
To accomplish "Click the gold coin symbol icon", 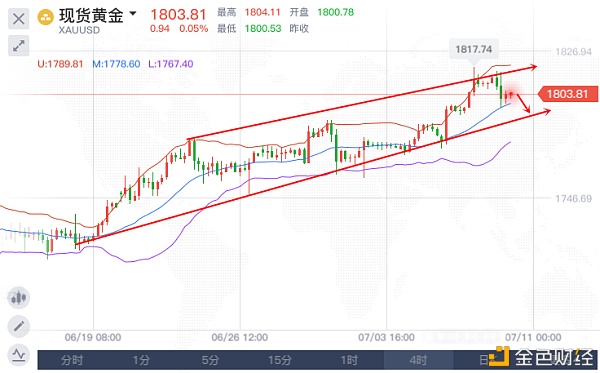I will [45, 17].
